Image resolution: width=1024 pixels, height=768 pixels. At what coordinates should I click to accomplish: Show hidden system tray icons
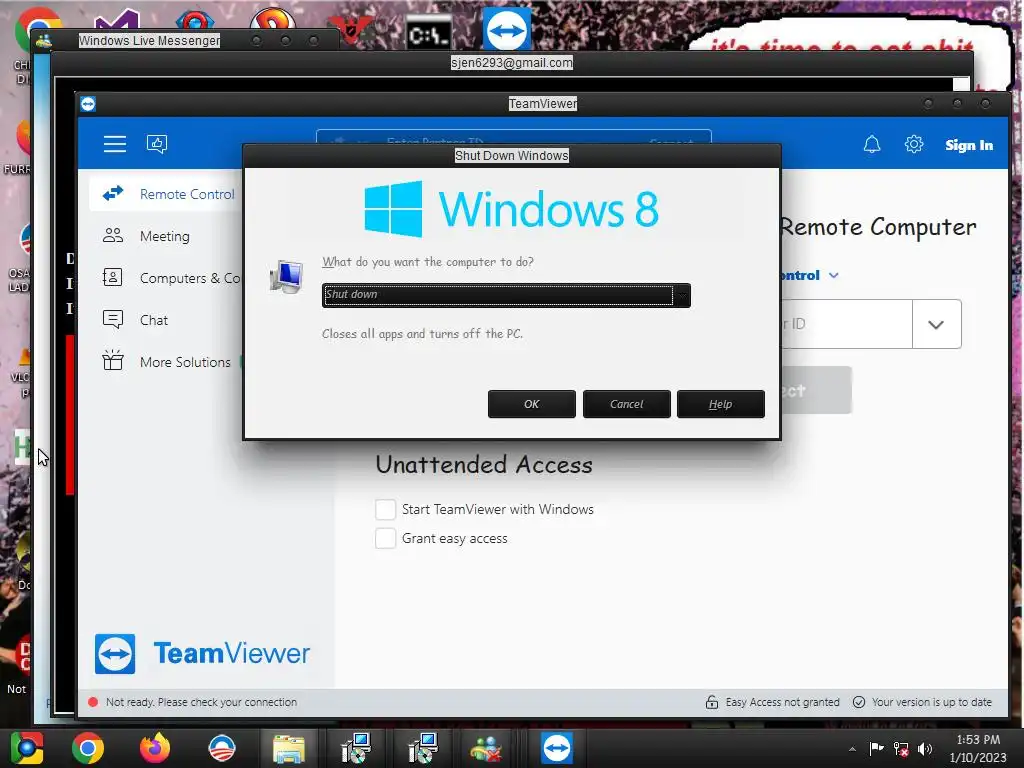click(x=852, y=749)
